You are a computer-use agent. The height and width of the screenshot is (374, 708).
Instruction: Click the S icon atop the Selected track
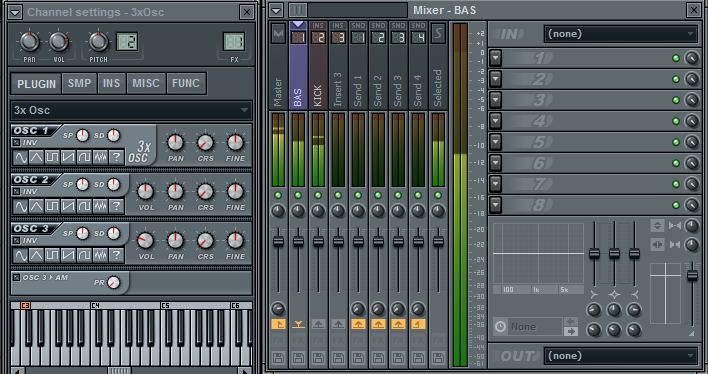pos(438,33)
